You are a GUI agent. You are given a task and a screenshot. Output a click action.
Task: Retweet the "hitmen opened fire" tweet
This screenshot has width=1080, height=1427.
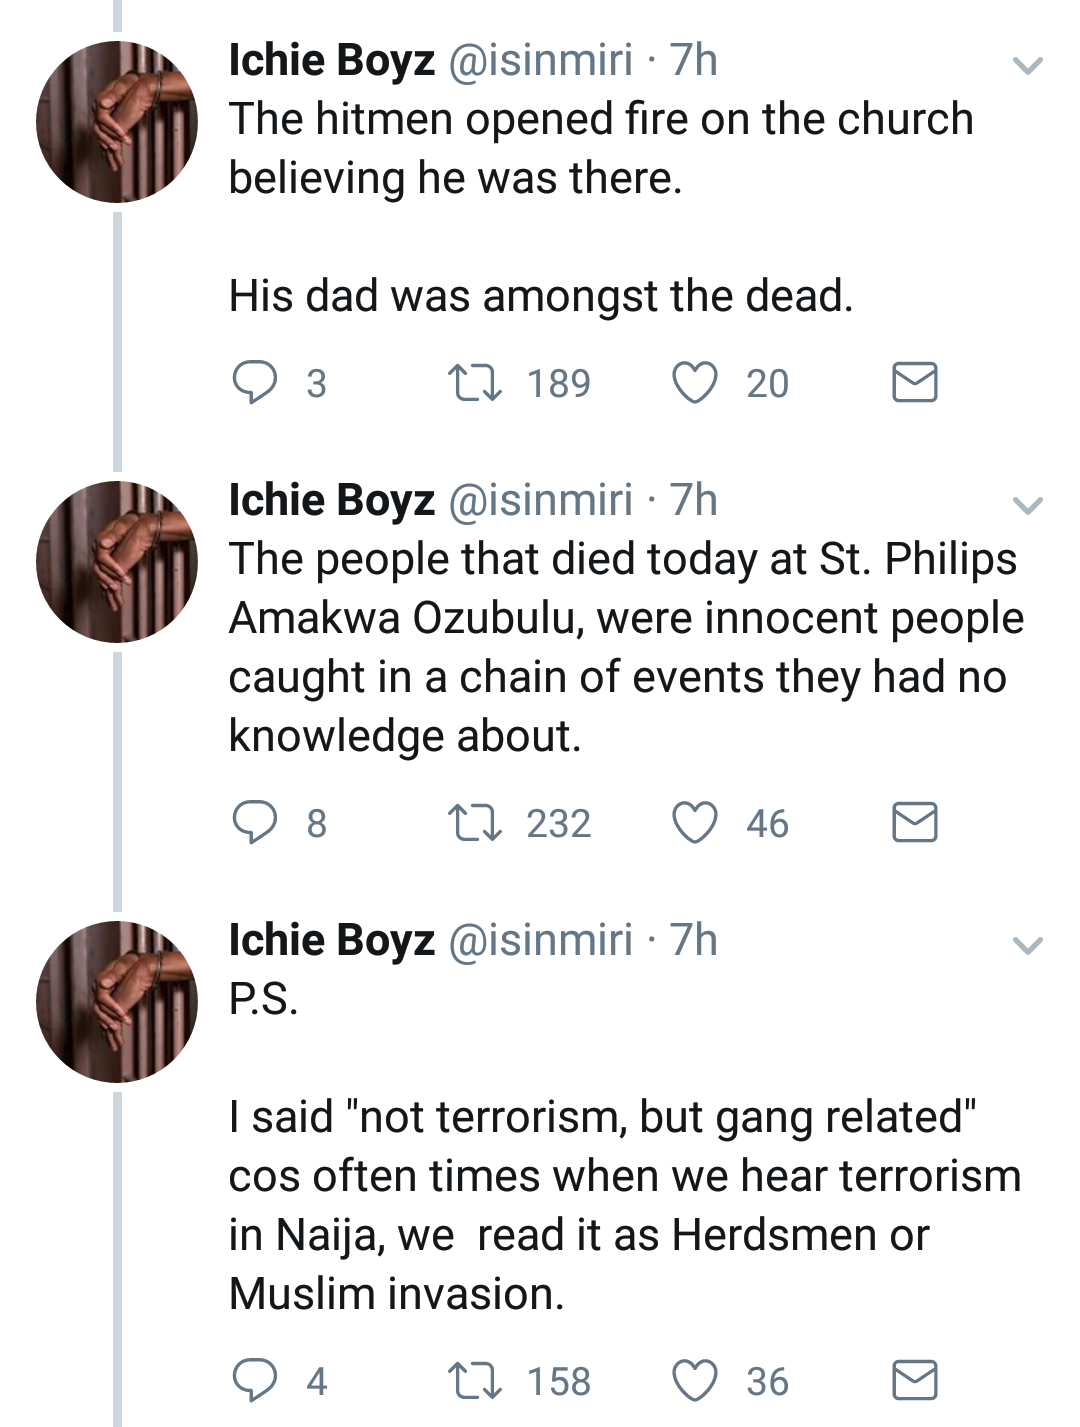475,383
